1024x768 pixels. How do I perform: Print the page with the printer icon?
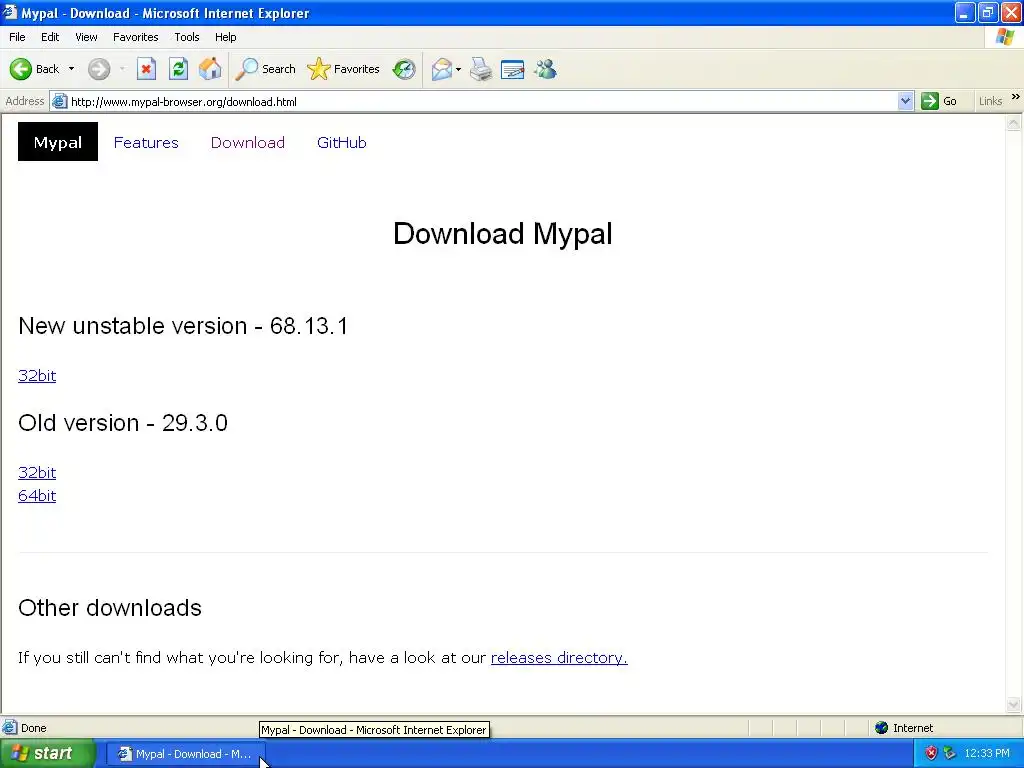pyautogui.click(x=481, y=69)
